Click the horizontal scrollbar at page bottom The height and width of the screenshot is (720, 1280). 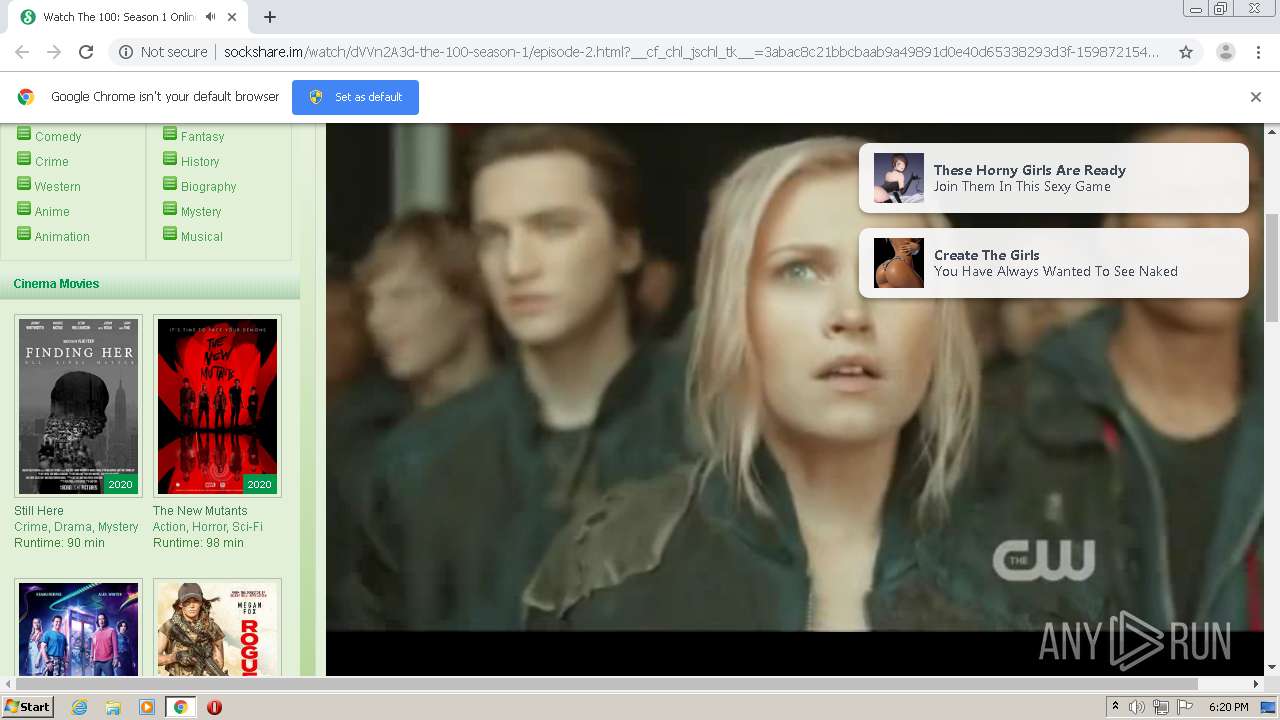pyautogui.click(x=606, y=684)
